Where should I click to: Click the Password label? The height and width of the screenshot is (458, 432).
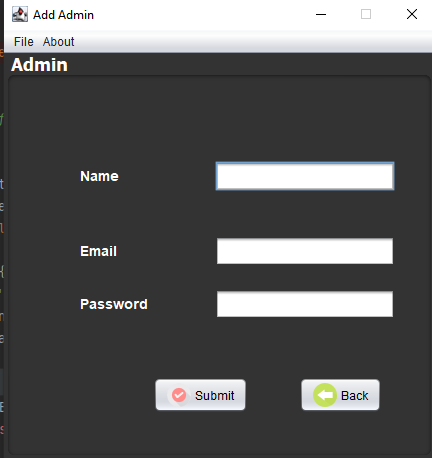(114, 304)
